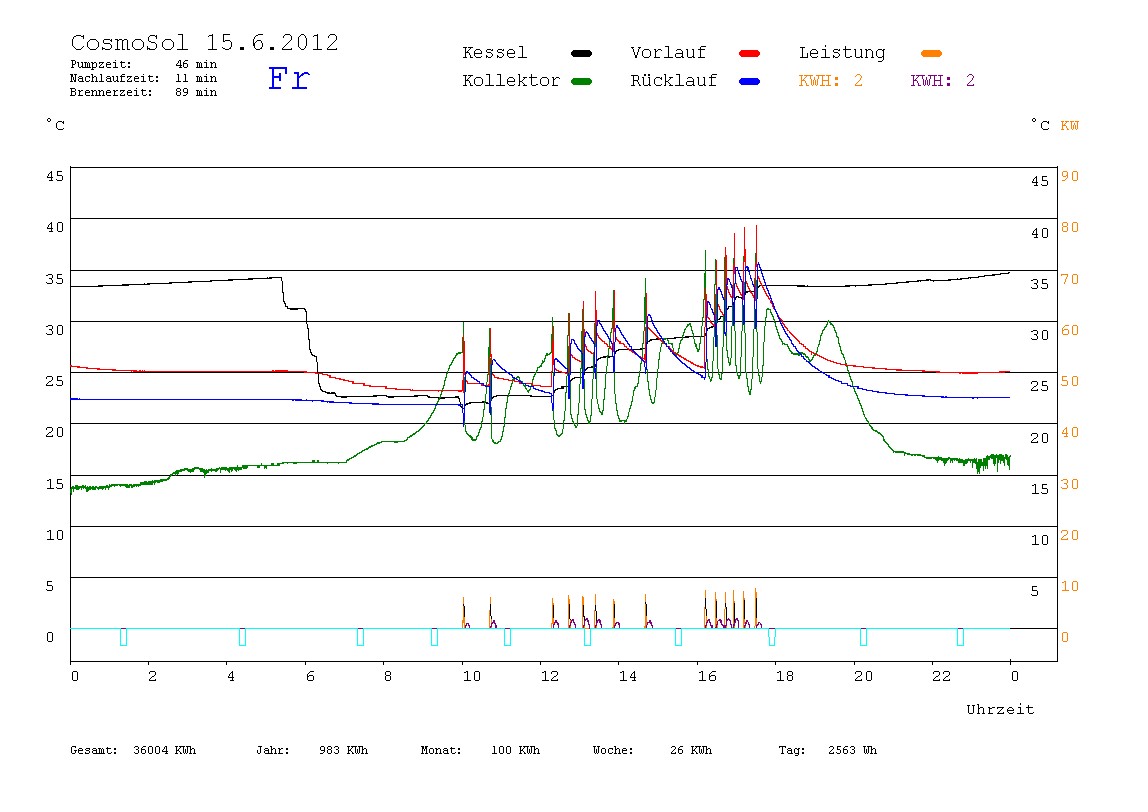Viewport: 1148px width, 812px height.
Task: Click the "8" hour tick on time axis
Action: (x=387, y=677)
